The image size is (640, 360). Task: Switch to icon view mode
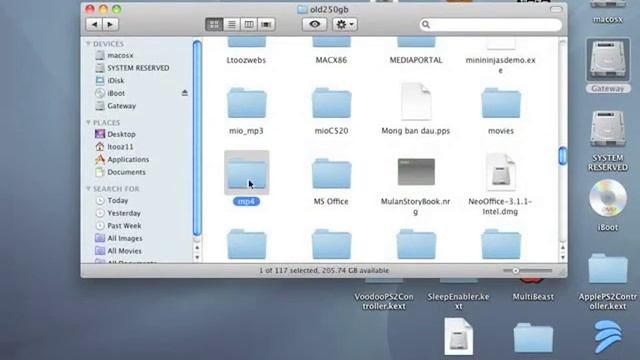pyautogui.click(x=214, y=24)
